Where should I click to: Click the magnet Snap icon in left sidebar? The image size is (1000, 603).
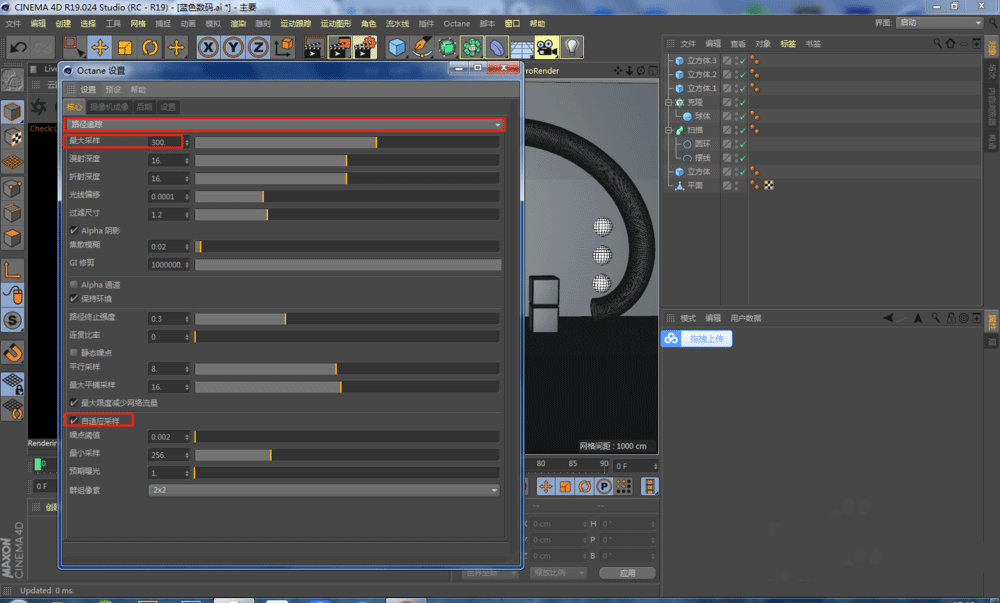[13, 352]
